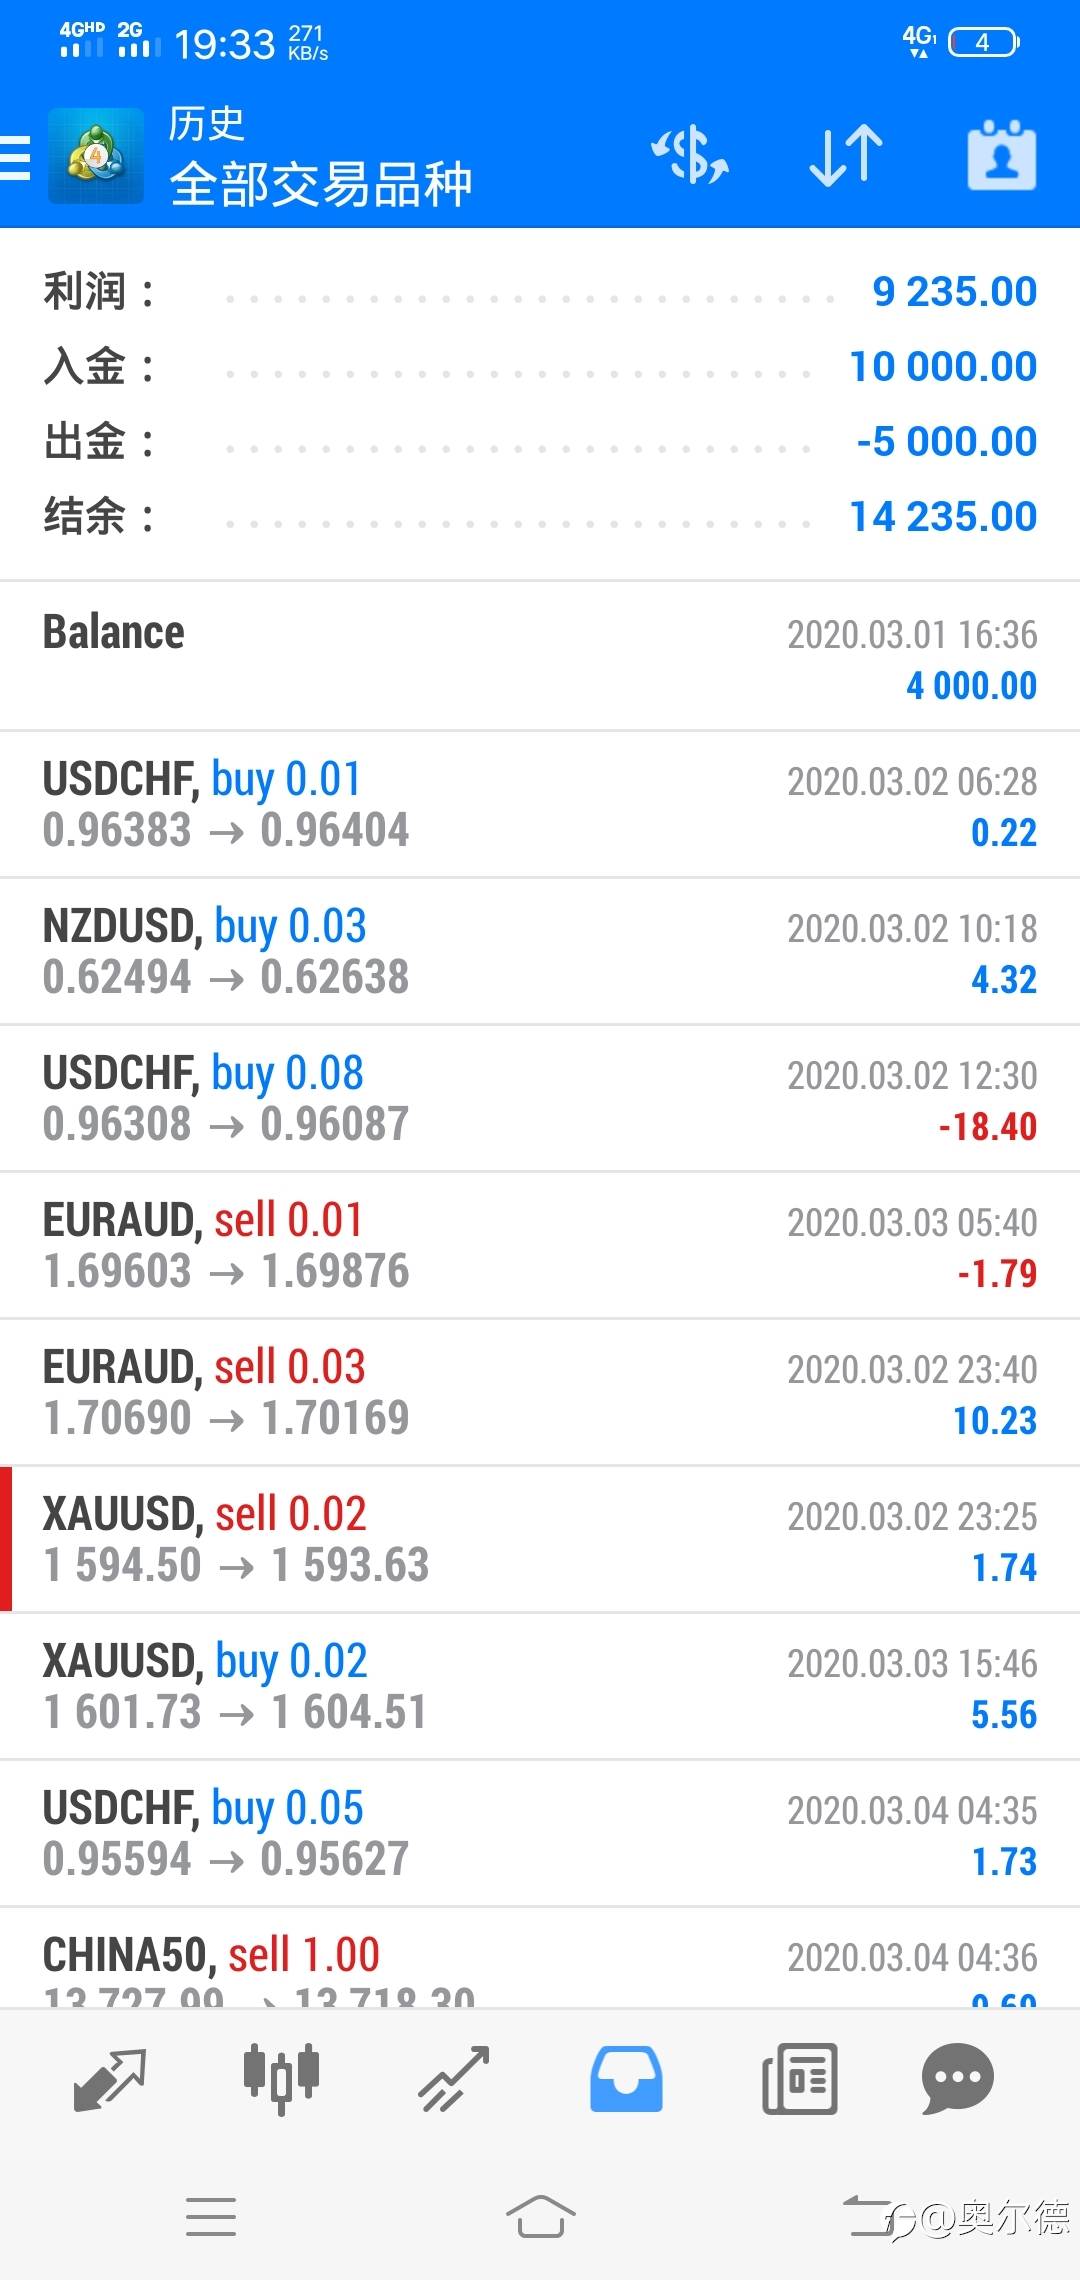
Task: Open the XAUUSD sell 0.02 trade
Action: [540, 1540]
